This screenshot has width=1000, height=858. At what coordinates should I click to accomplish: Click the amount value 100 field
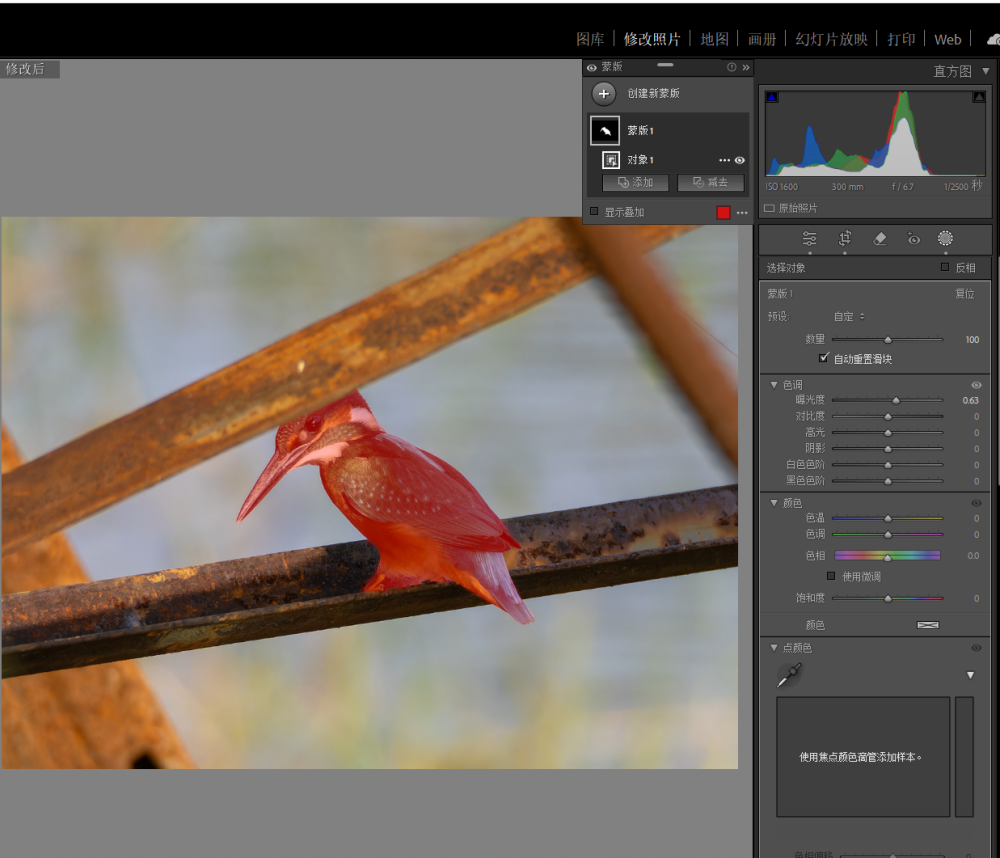(x=972, y=339)
